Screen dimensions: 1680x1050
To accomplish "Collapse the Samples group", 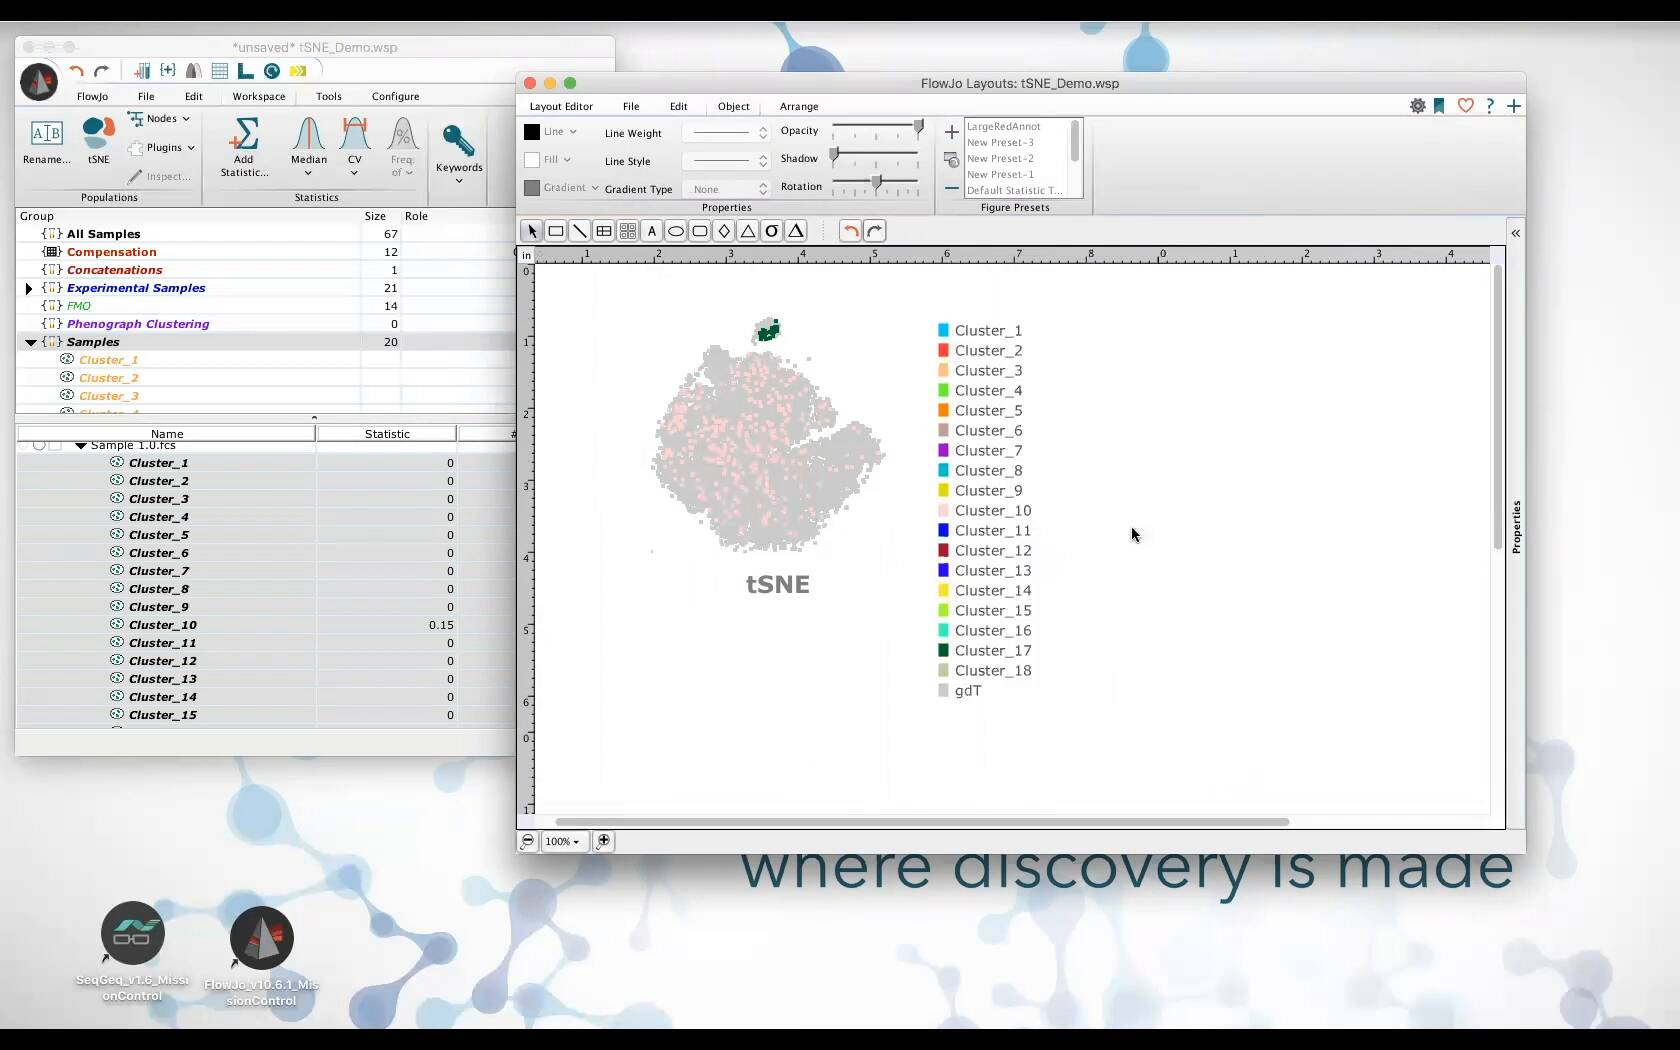I will [x=31, y=342].
